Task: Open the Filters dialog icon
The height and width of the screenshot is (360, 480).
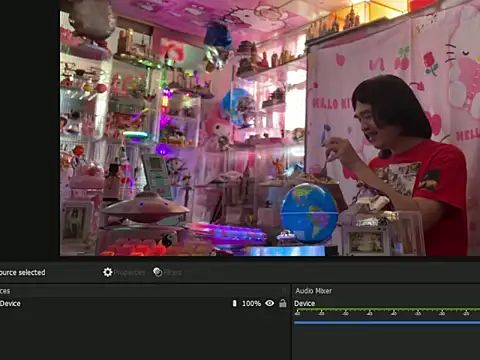Action: 157,272
